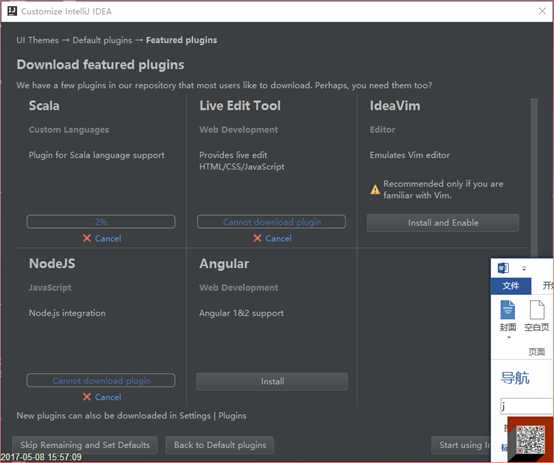Viewport: 554px width, 463px height.
Task: Click the 导航 pane heading in Word
Action: pos(515,378)
